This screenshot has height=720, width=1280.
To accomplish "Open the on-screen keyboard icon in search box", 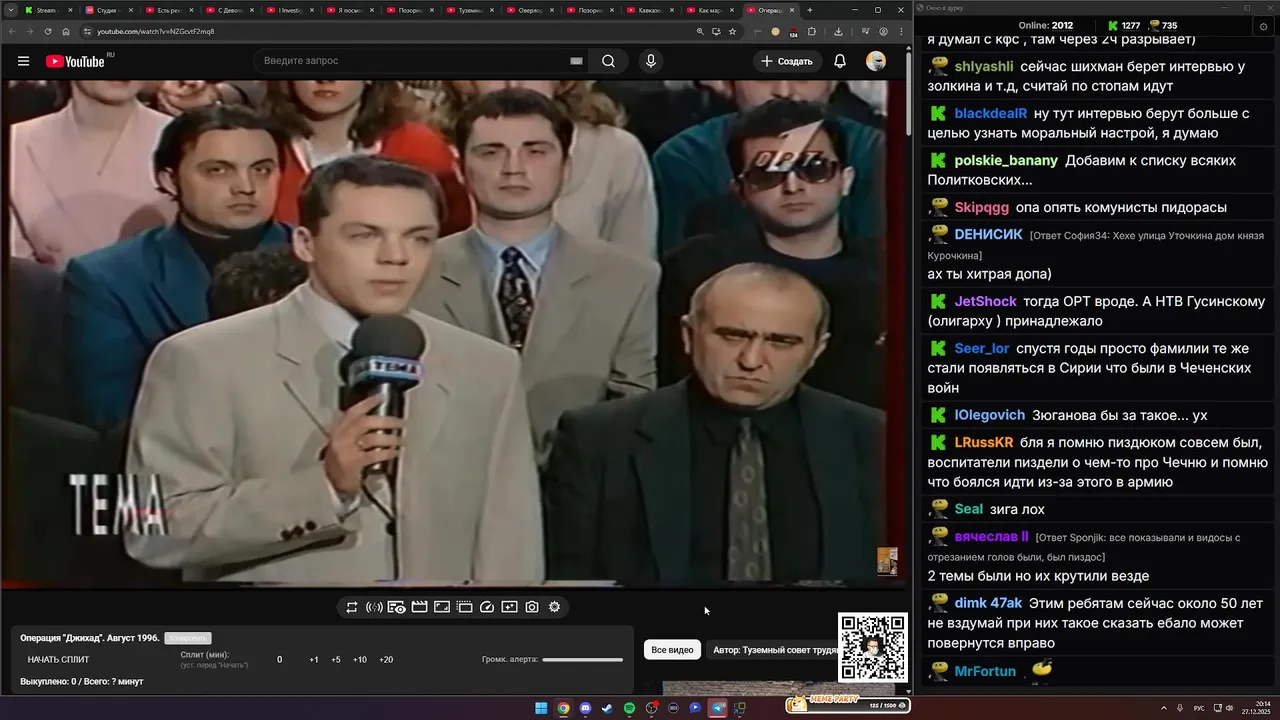I will click(x=576, y=61).
